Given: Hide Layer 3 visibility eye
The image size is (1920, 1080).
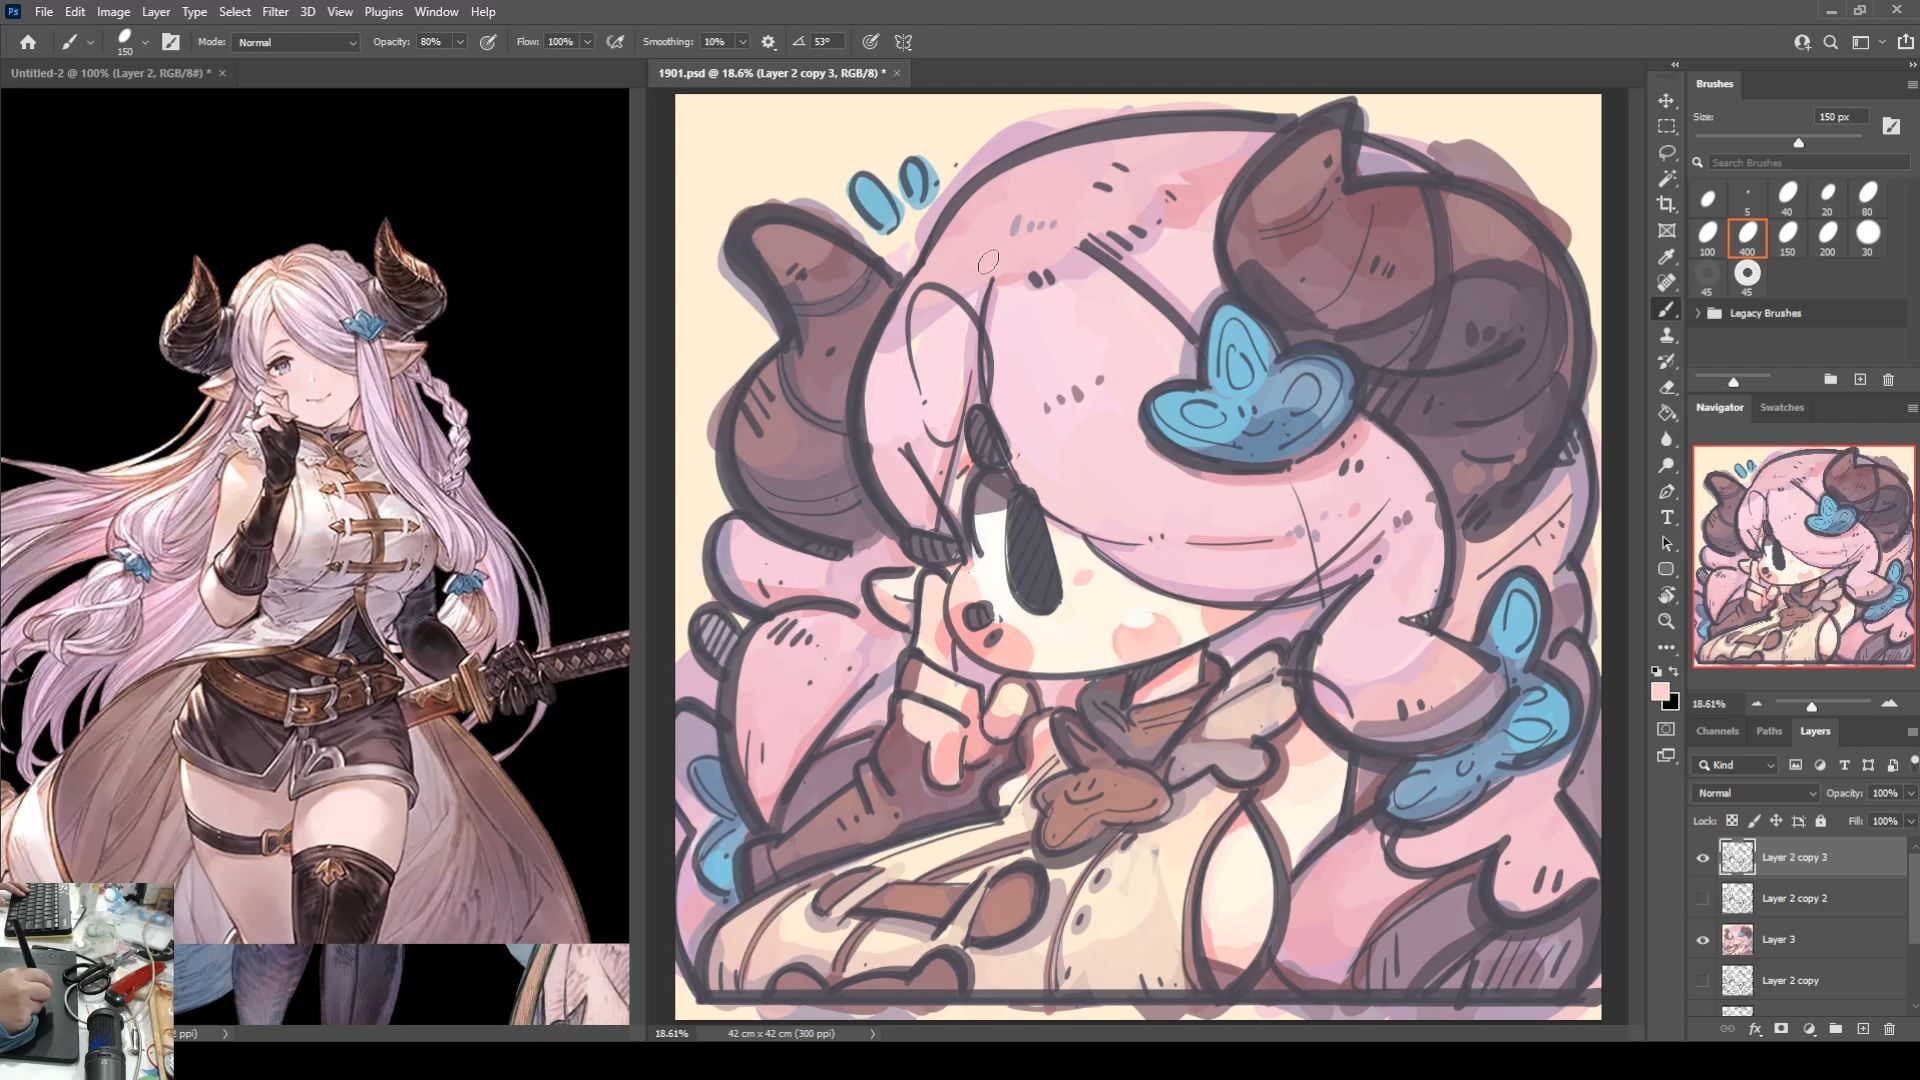Looking at the screenshot, I should pos(1702,940).
